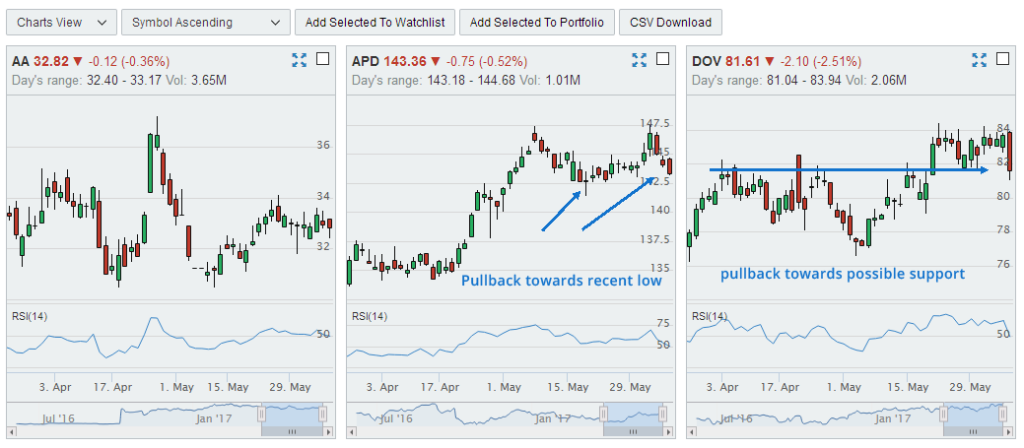Click the APD down-triangle price indicator

(x=436, y=62)
